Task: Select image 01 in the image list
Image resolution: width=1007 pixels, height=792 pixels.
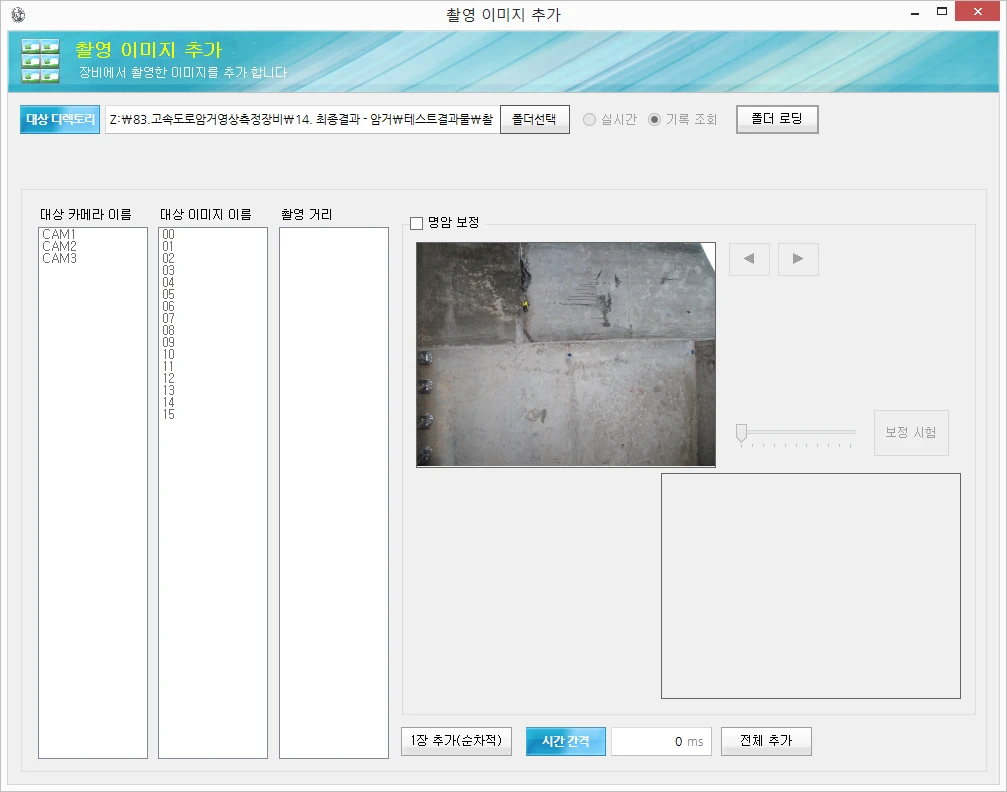Action: (168, 246)
